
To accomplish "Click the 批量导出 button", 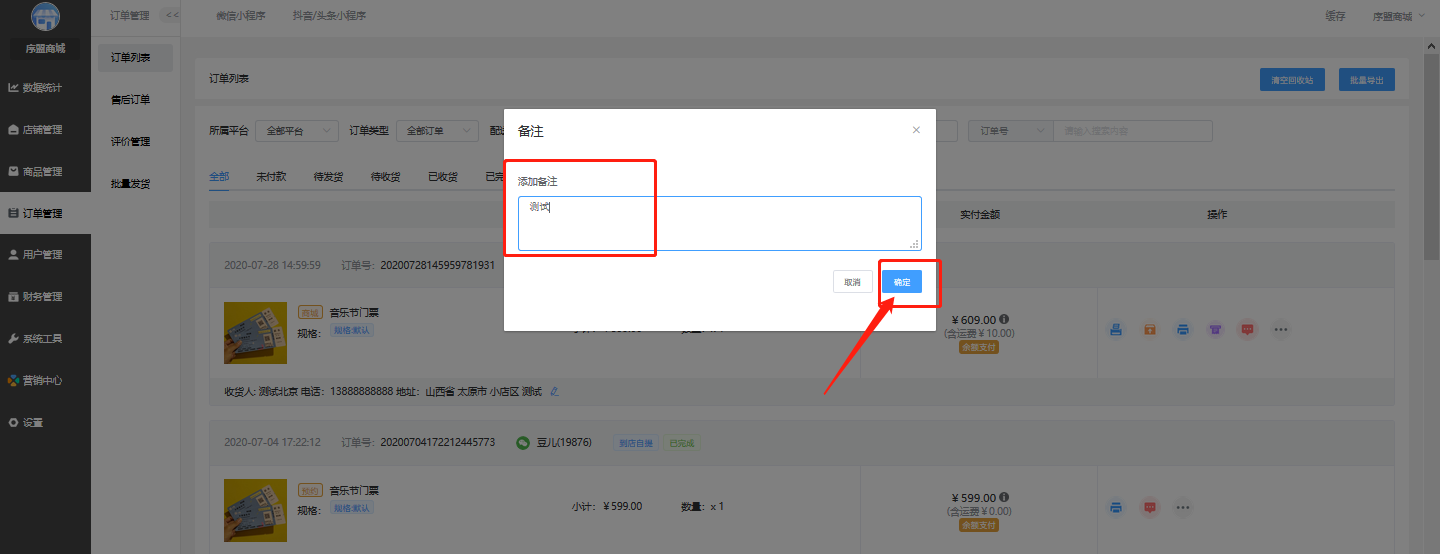I will [1367, 80].
